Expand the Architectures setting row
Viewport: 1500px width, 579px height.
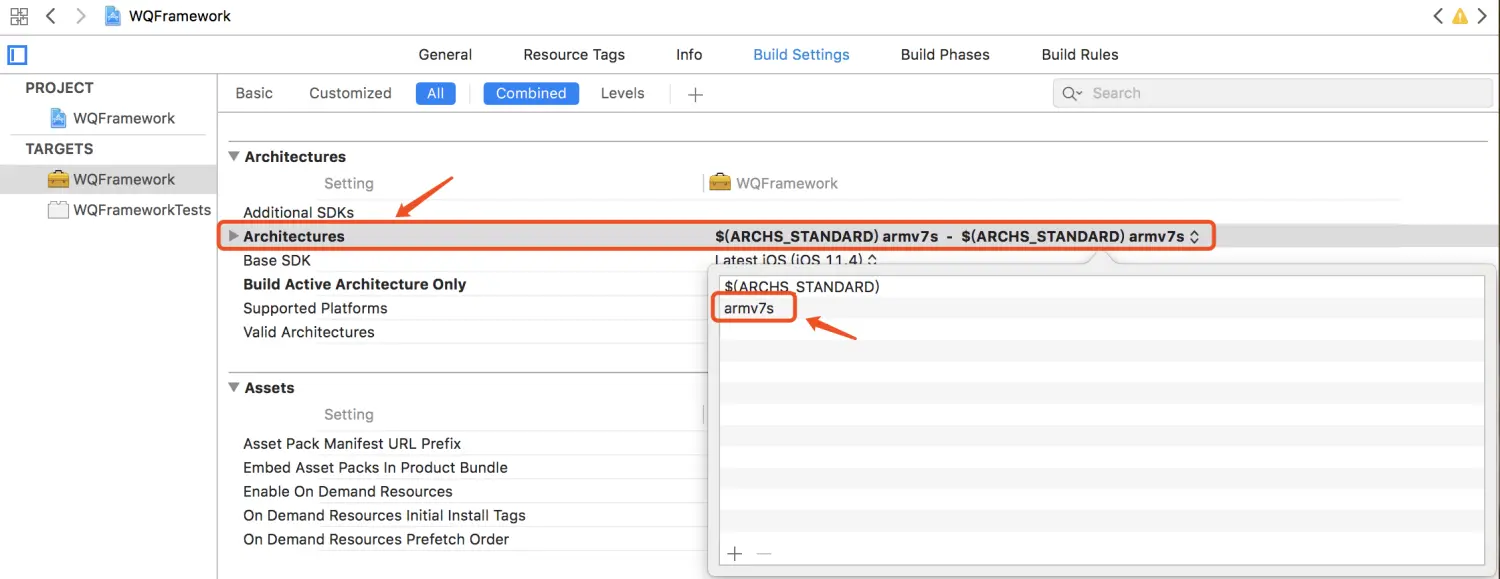pyautogui.click(x=234, y=236)
